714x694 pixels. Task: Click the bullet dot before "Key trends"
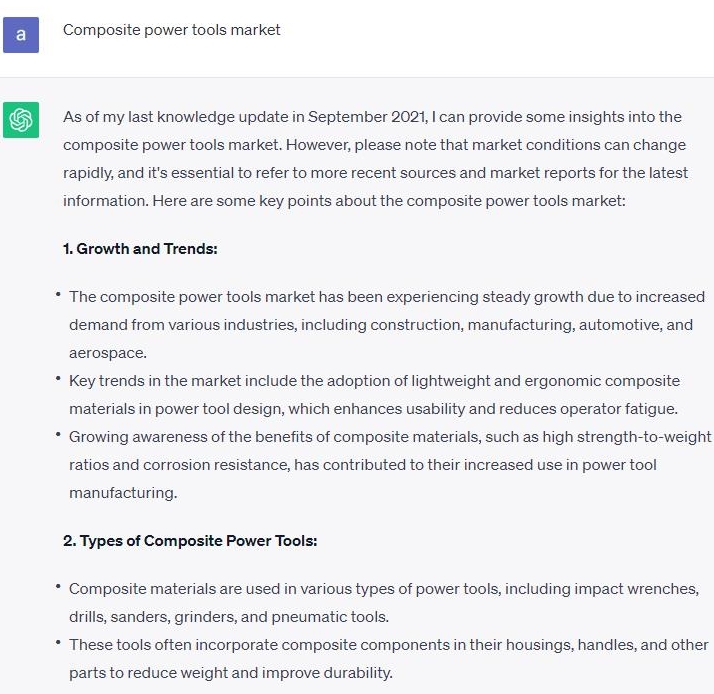point(59,378)
